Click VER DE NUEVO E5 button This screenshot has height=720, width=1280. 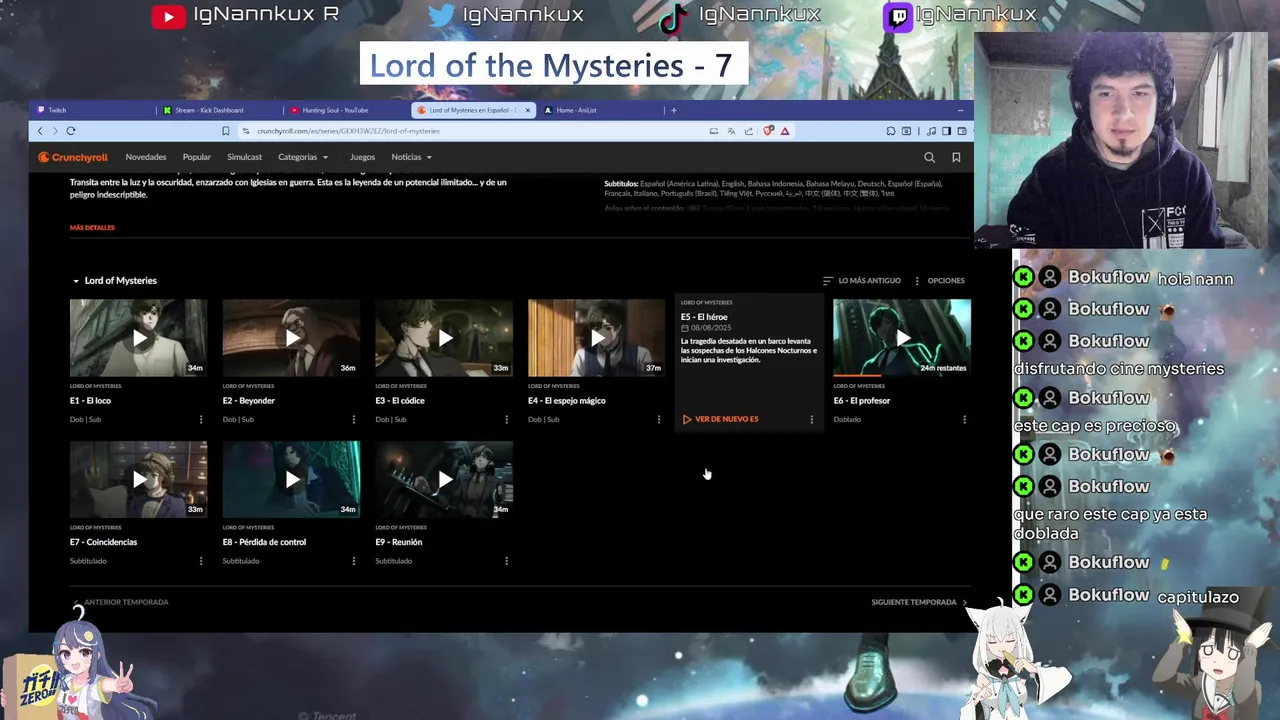pos(720,419)
